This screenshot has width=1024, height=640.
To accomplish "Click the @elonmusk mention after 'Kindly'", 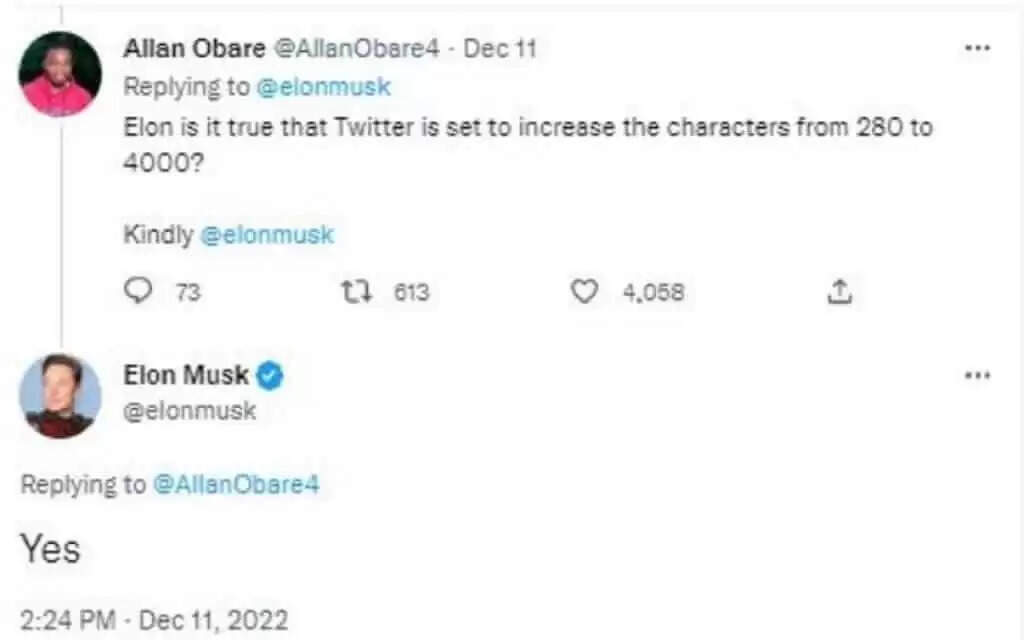I will click(267, 235).
